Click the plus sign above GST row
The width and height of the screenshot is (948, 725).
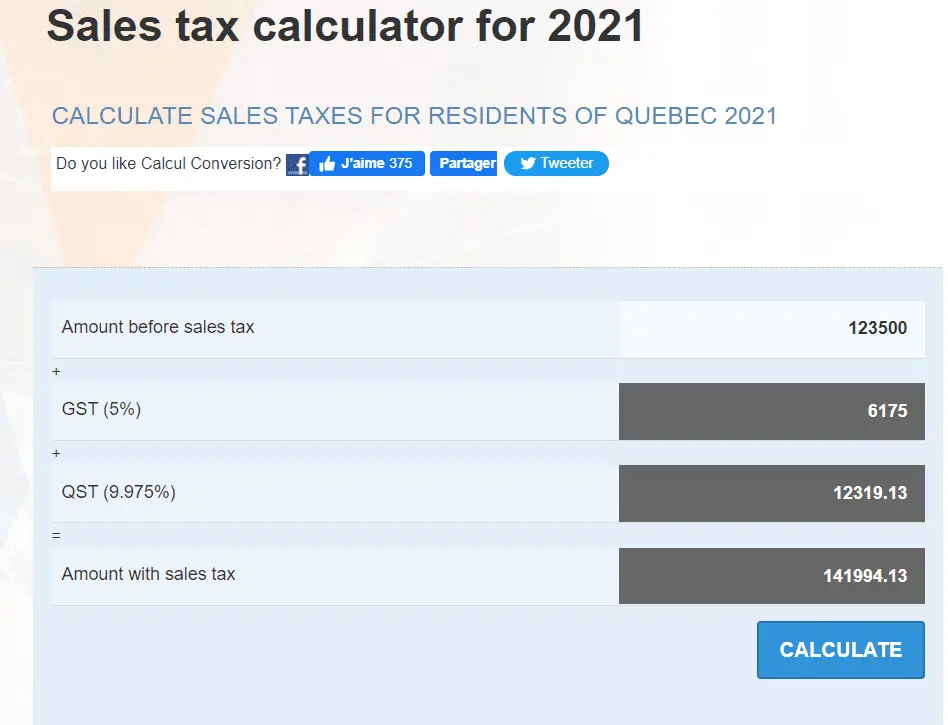(x=56, y=371)
